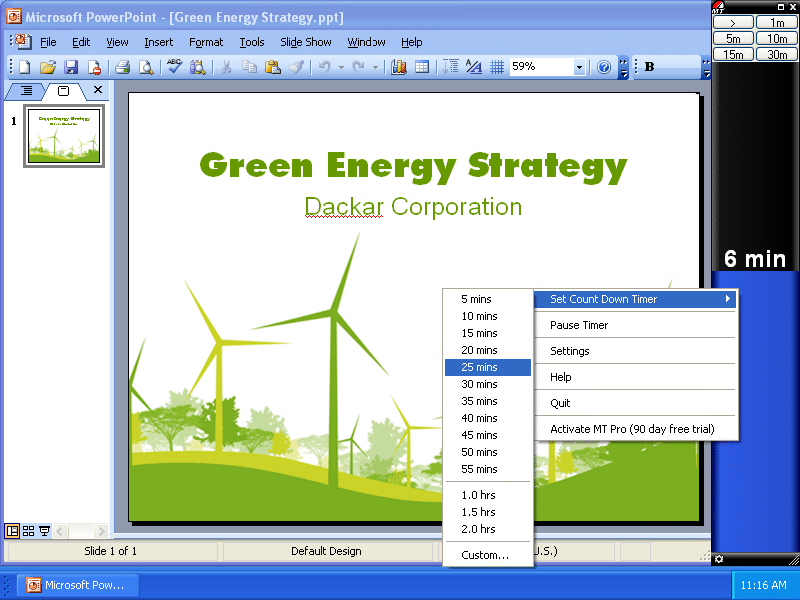Expand Standard toolbar options chevron

point(623,67)
